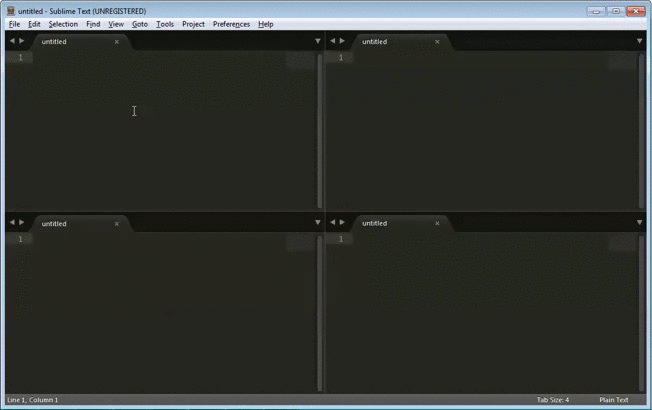Open the Find menu
Image resolution: width=652 pixels, height=410 pixels.
[x=93, y=24]
